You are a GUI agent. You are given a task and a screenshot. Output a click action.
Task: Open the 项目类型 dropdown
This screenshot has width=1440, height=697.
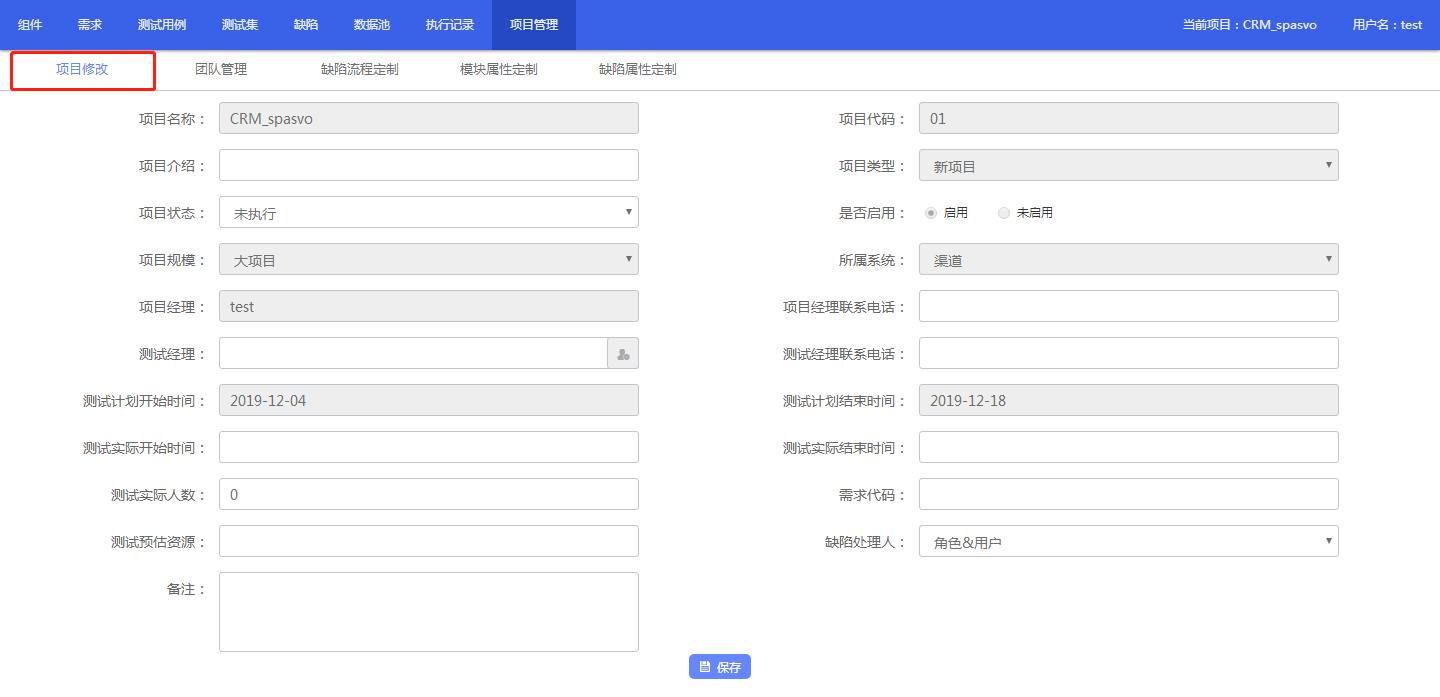1128,166
